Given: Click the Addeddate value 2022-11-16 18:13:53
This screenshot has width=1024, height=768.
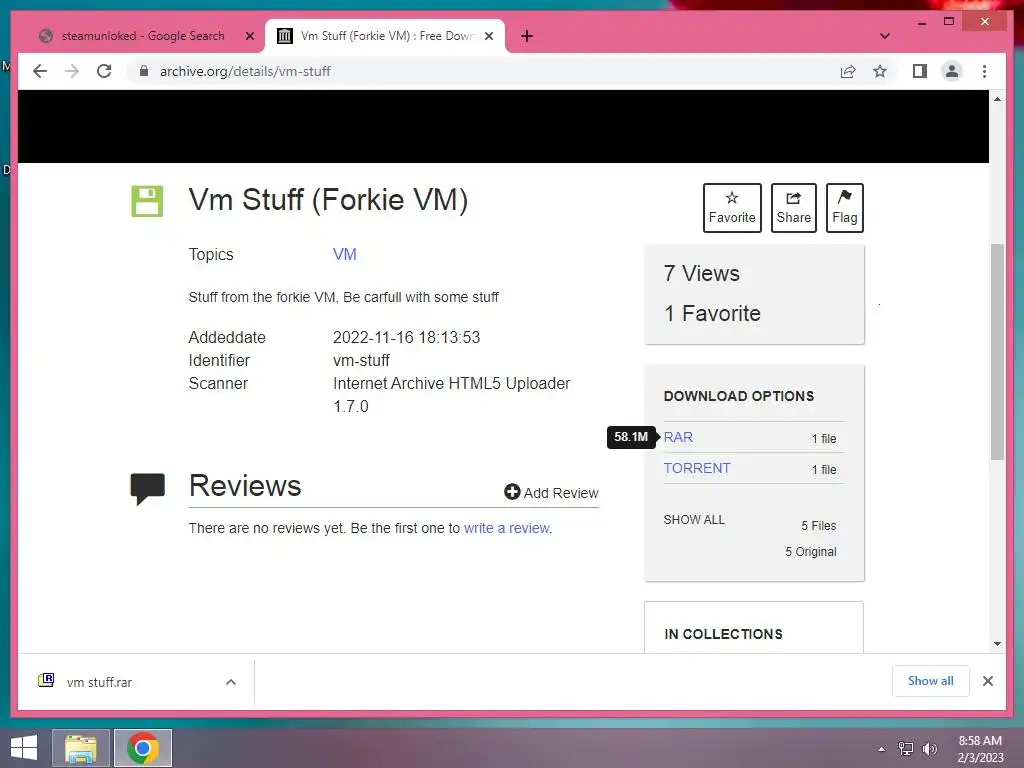Looking at the screenshot, I should click(x=406, y=338).
